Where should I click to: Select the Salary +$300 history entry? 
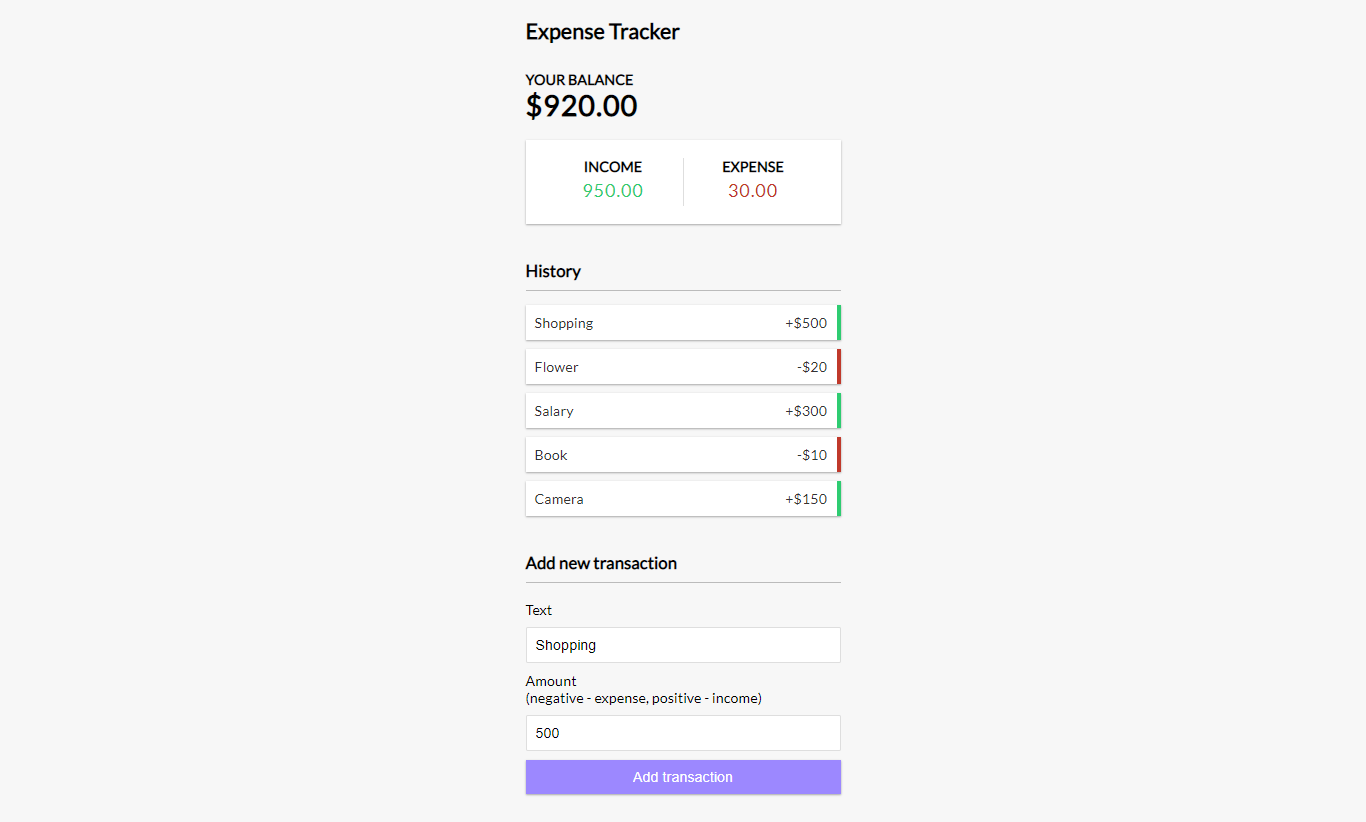(x=683, y=410)
